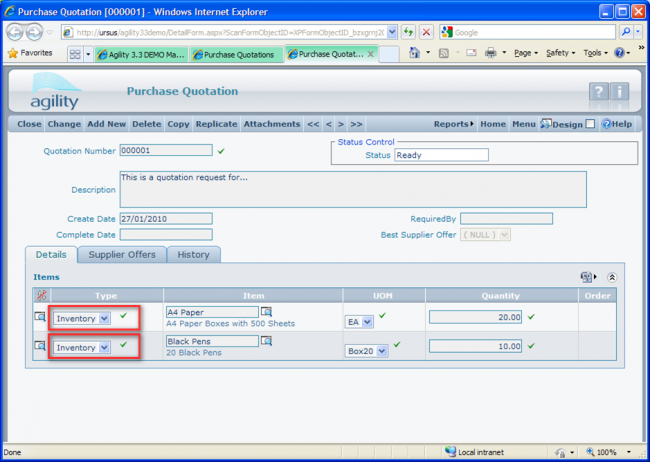This screenshot has height=462, width=650.
Task: Go to last record with >> button
Action: 356,124
